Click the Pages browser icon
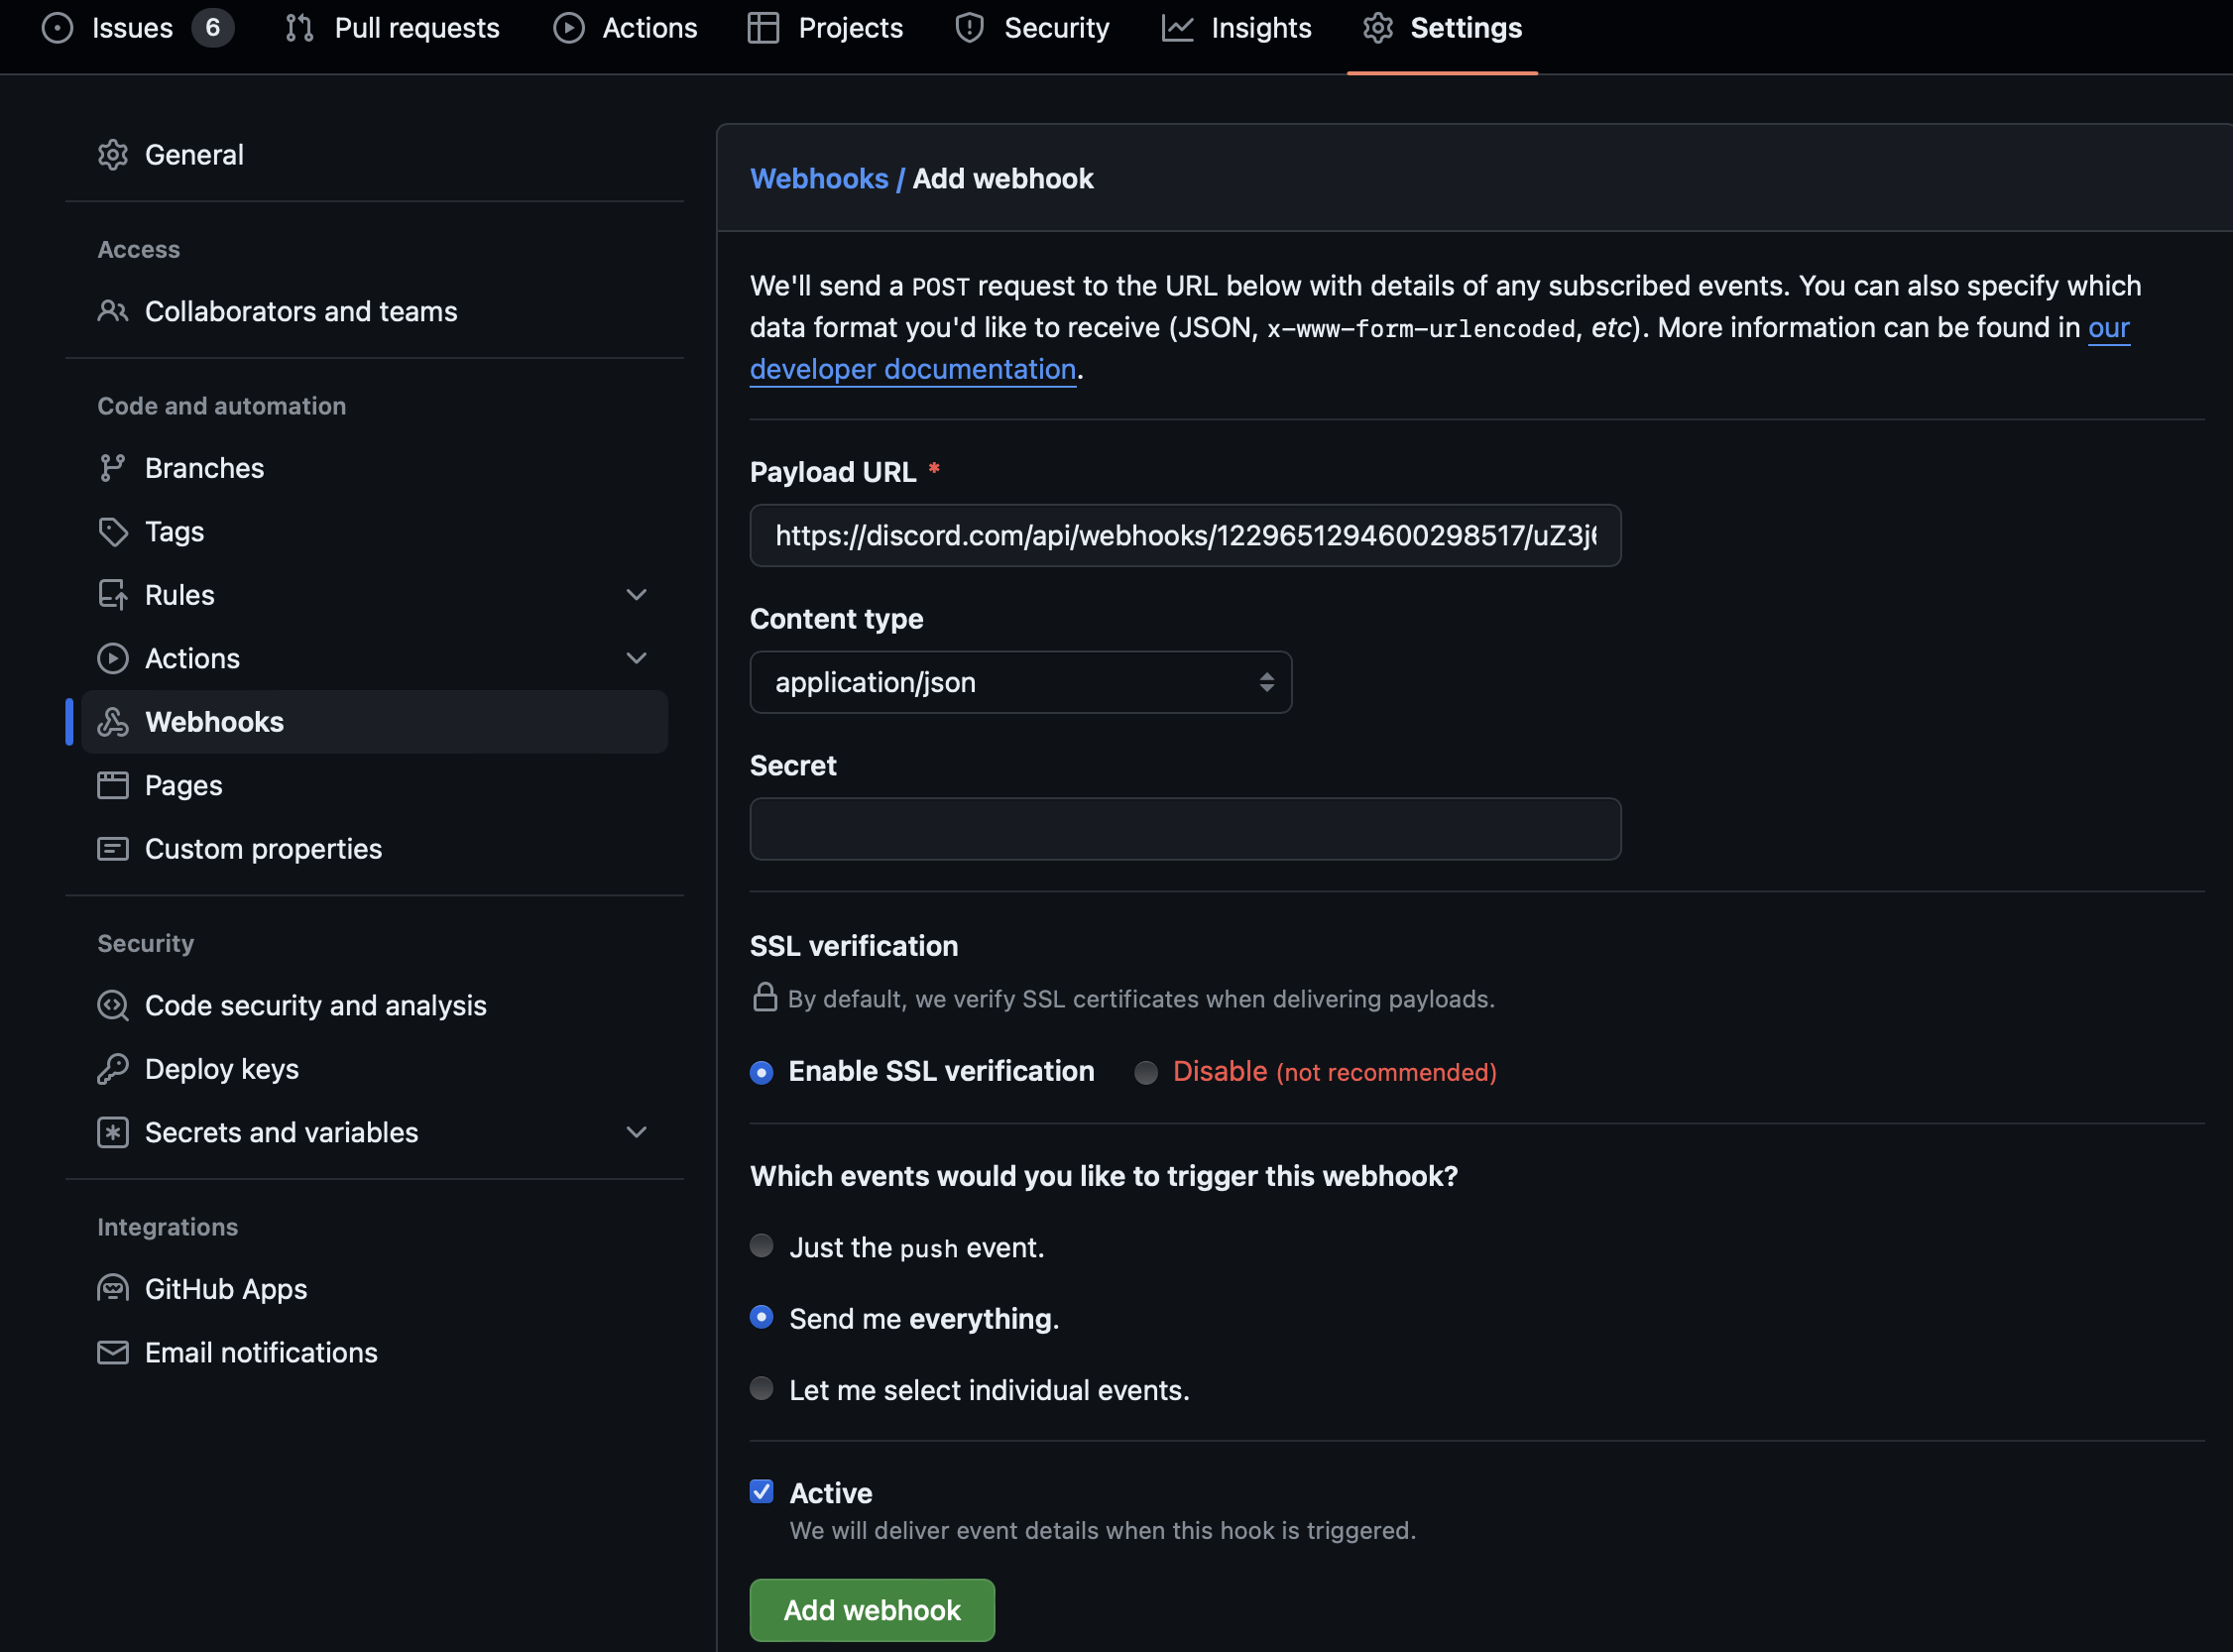2233x1652 pixels. tap(113, 785)
